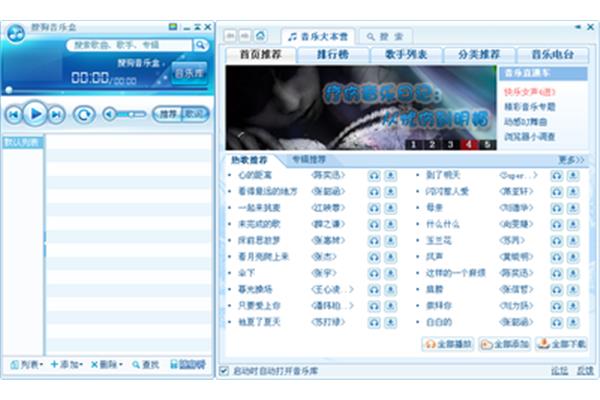Open the 动感DJ舞曲 link
Screen dimensions: 600x400
(x=525, y=122)
